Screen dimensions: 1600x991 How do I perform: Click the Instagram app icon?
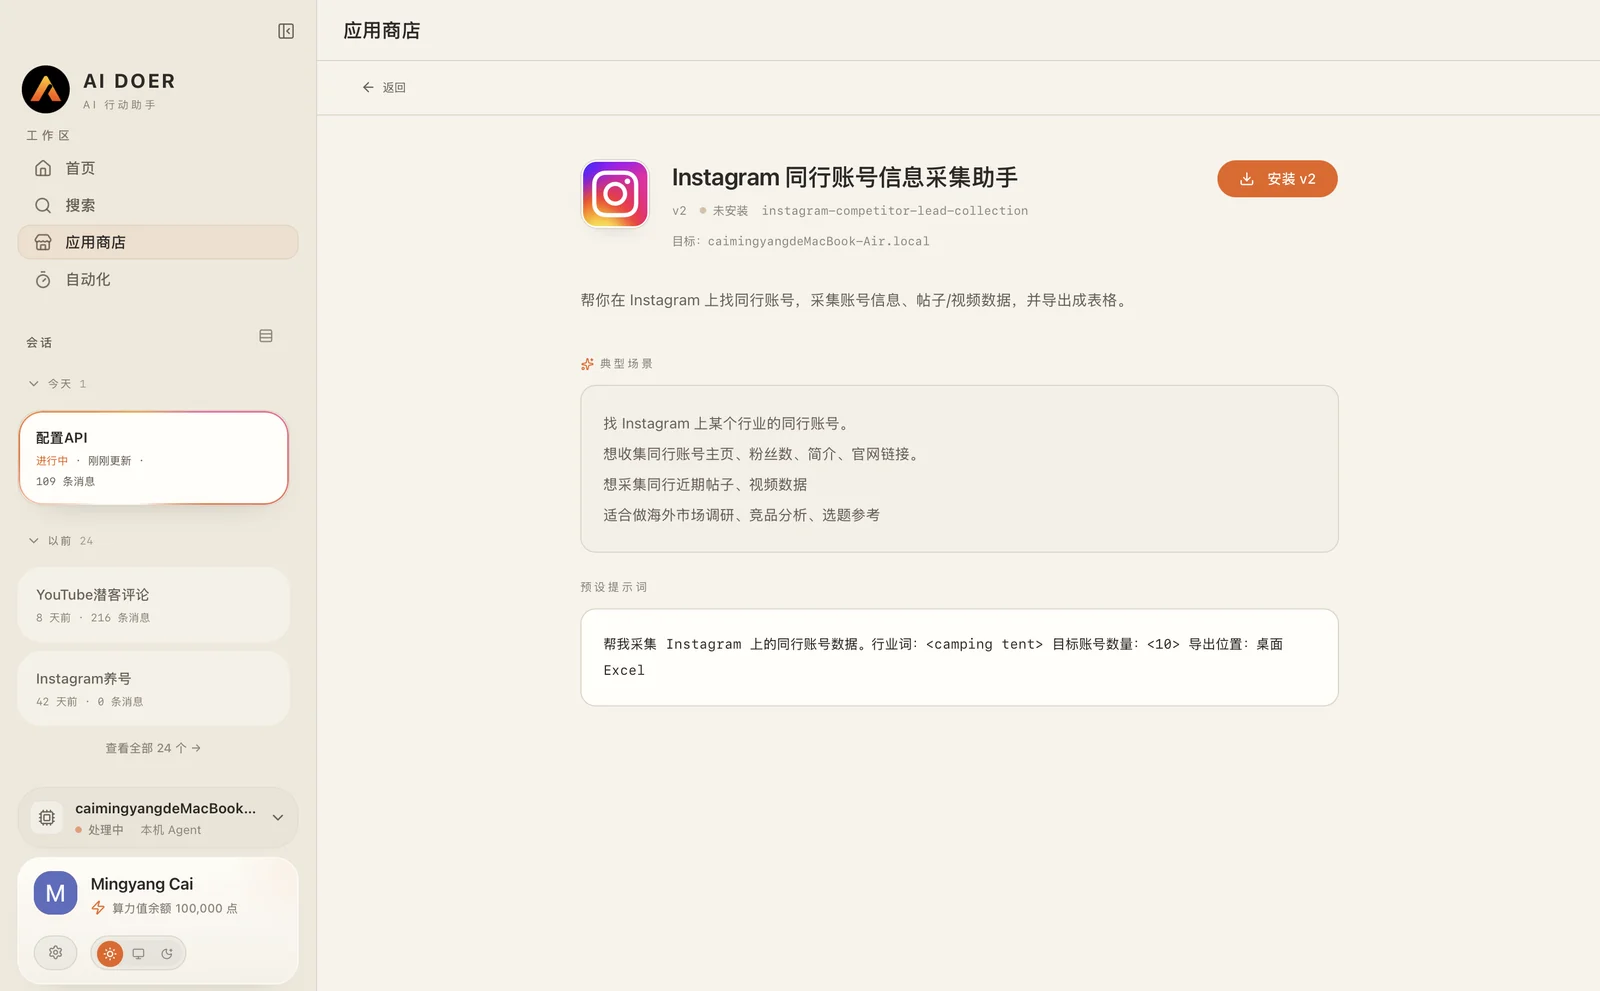[615, 194]
